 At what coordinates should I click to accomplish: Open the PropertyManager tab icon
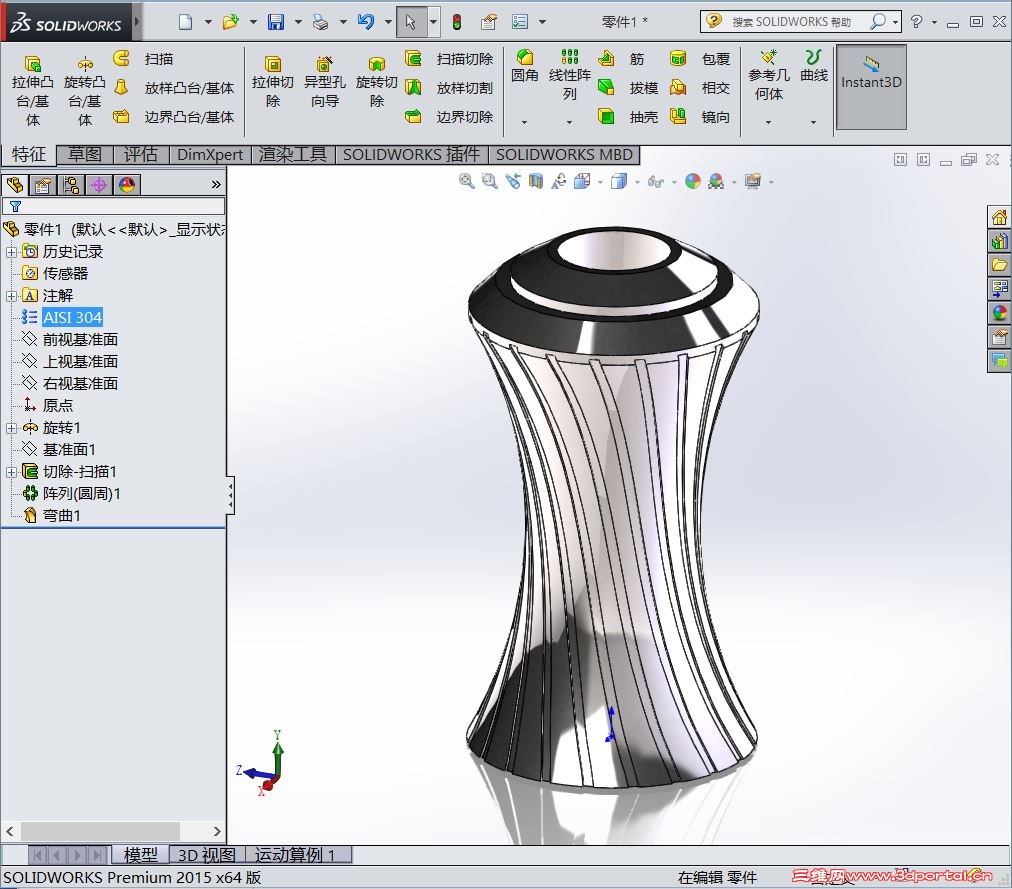[43, 185]
